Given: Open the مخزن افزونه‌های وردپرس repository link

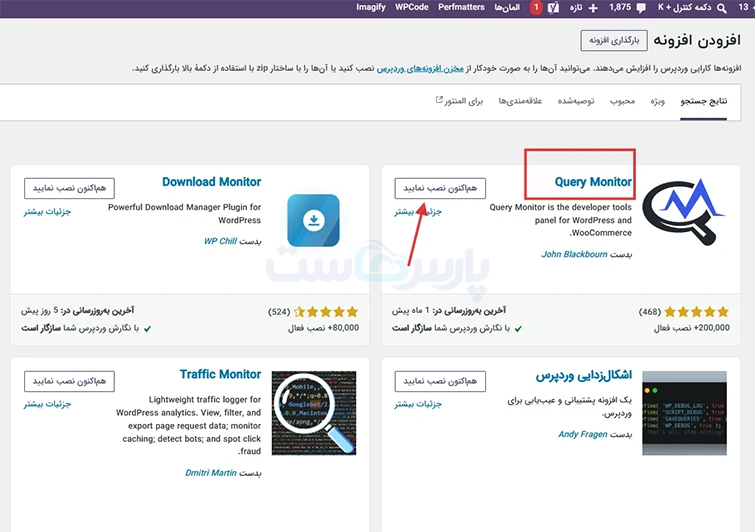Looking at the screenshot, I should (x=420, y=68).
